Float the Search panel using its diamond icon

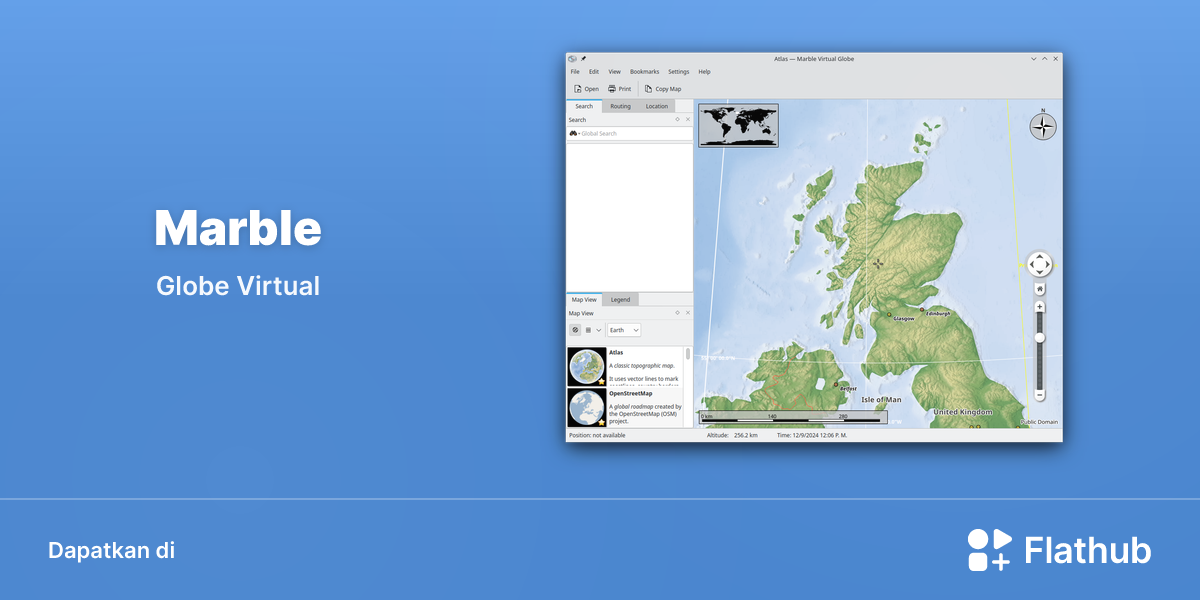click(x=677, y=119)
